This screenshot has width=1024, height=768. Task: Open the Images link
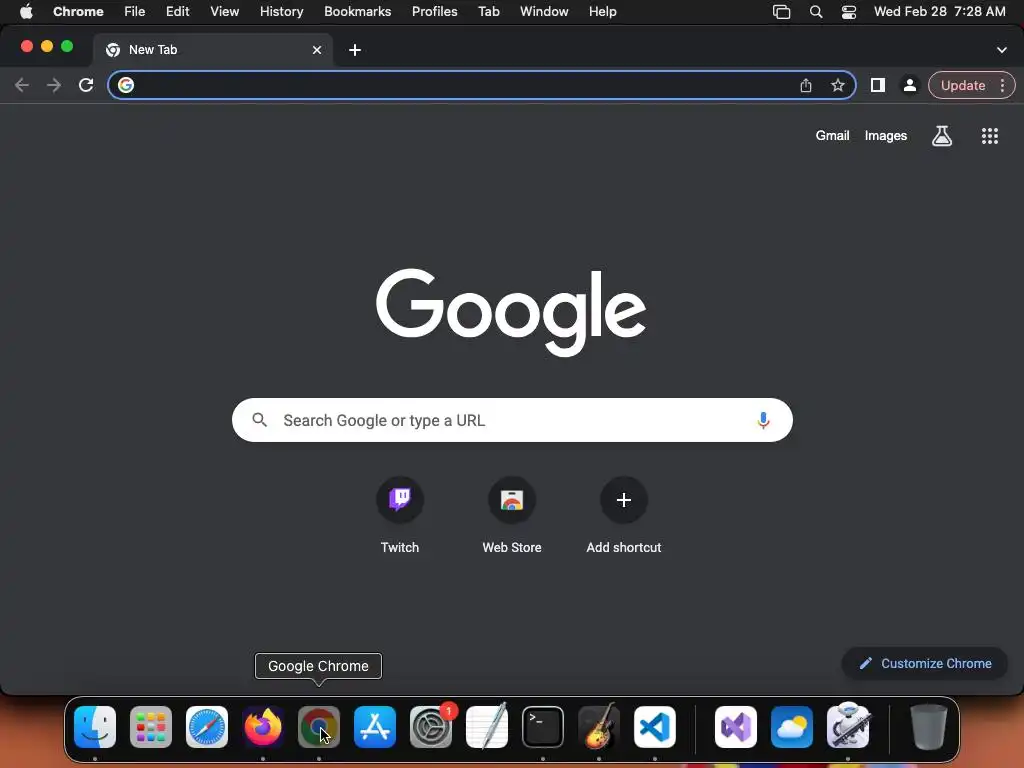tap(886, 135)
